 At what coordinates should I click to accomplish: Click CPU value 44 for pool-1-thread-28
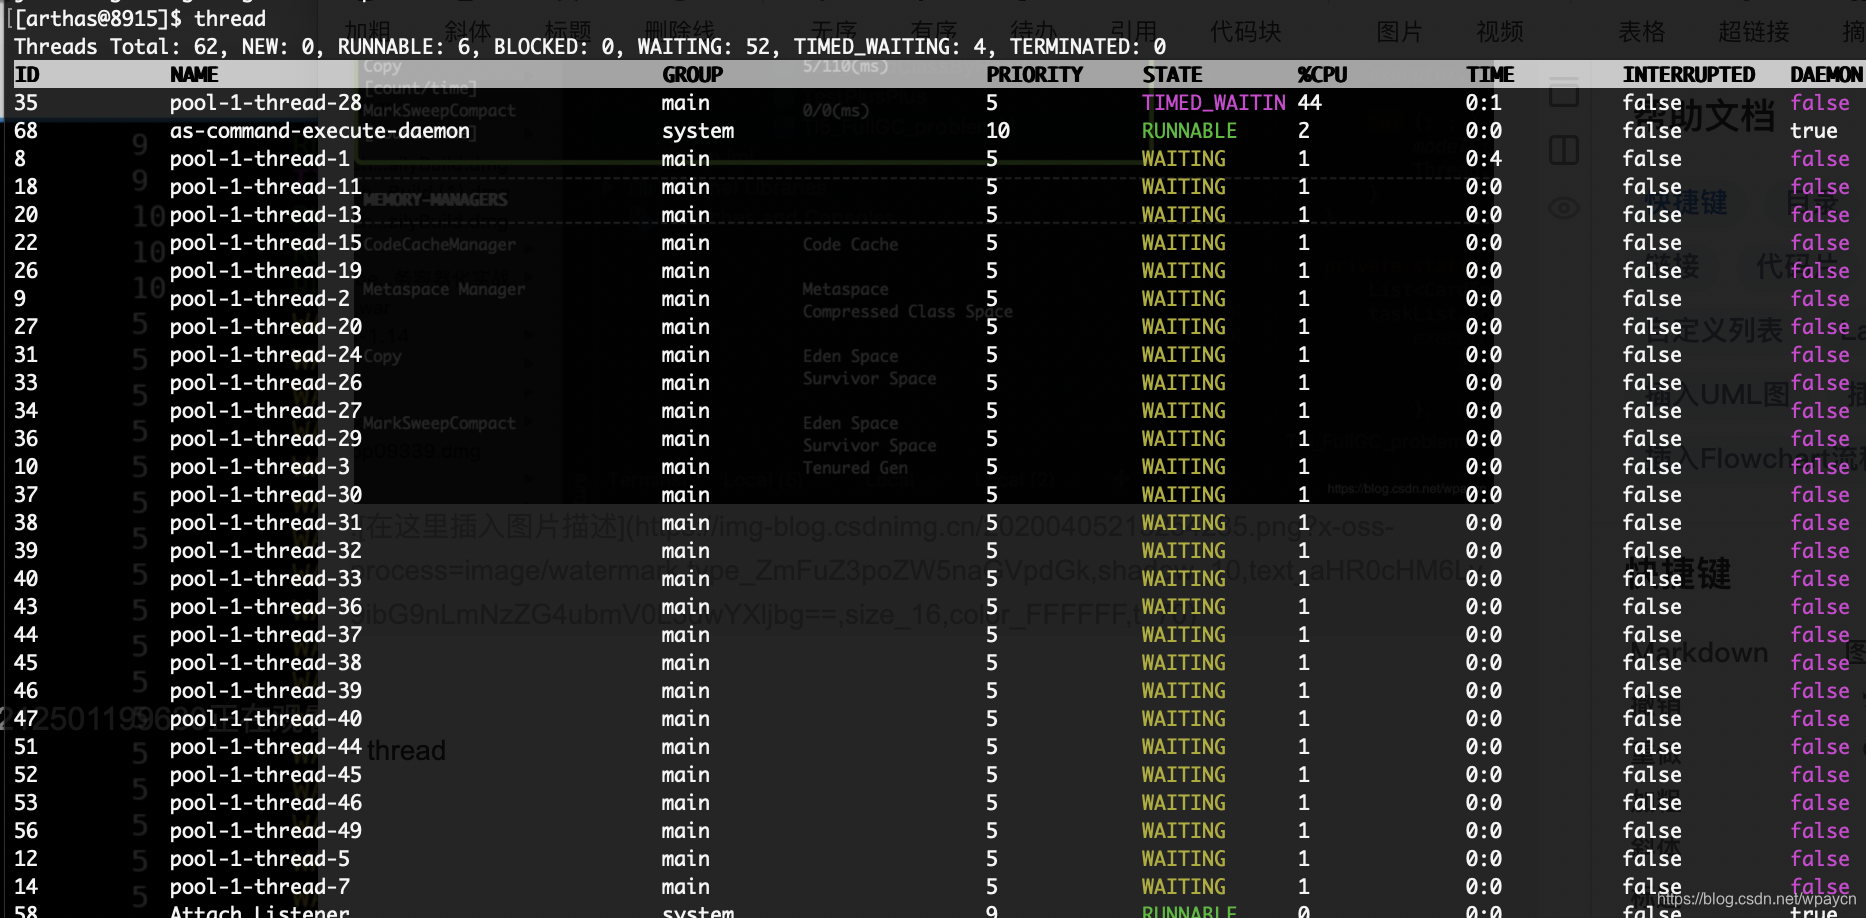point(1309,103)
